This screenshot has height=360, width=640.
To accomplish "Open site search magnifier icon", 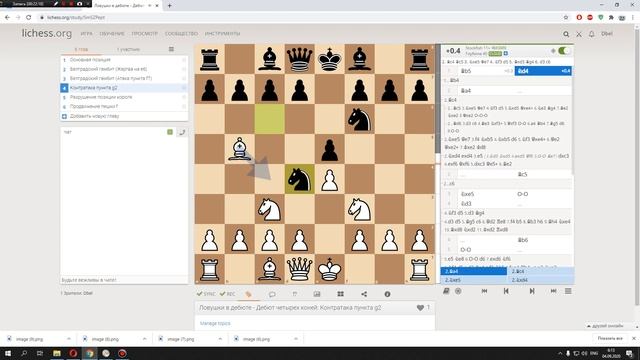I will [566, 34].
